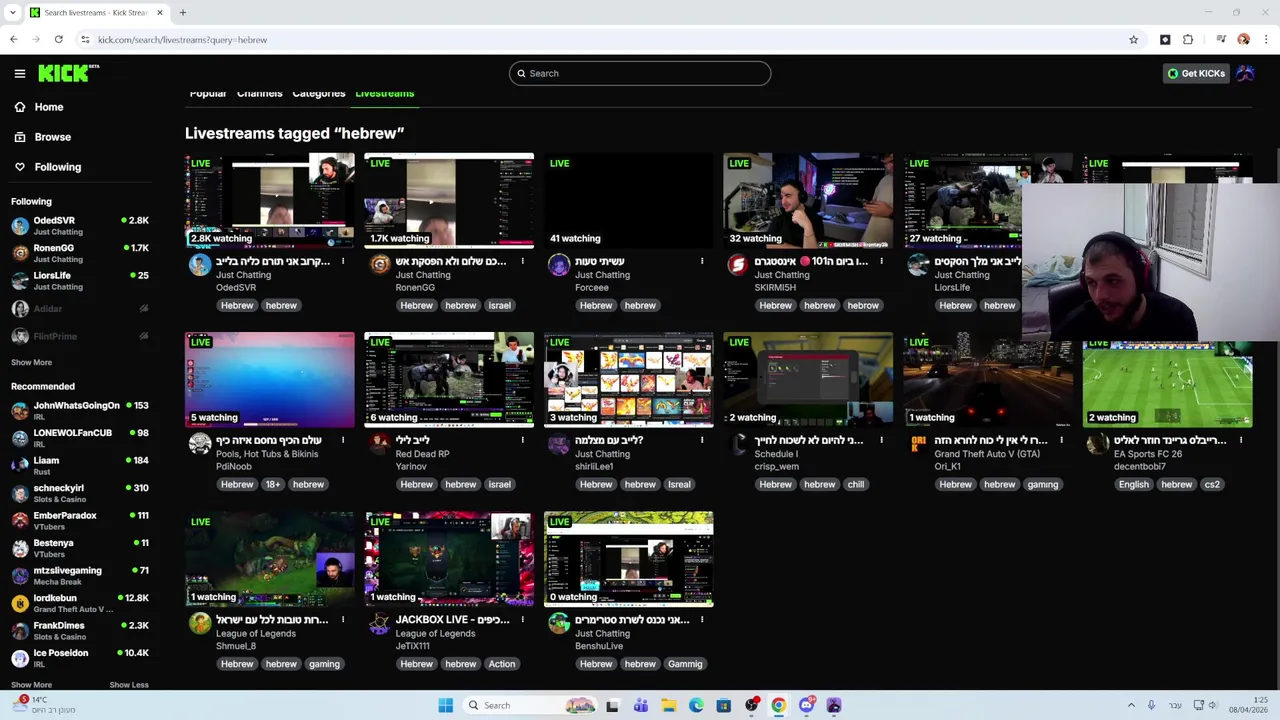The height and width of the screenshot is (720, 1280).
Task: Open SKIRMI5H livestream thumbnail
Action: point(808,200)
